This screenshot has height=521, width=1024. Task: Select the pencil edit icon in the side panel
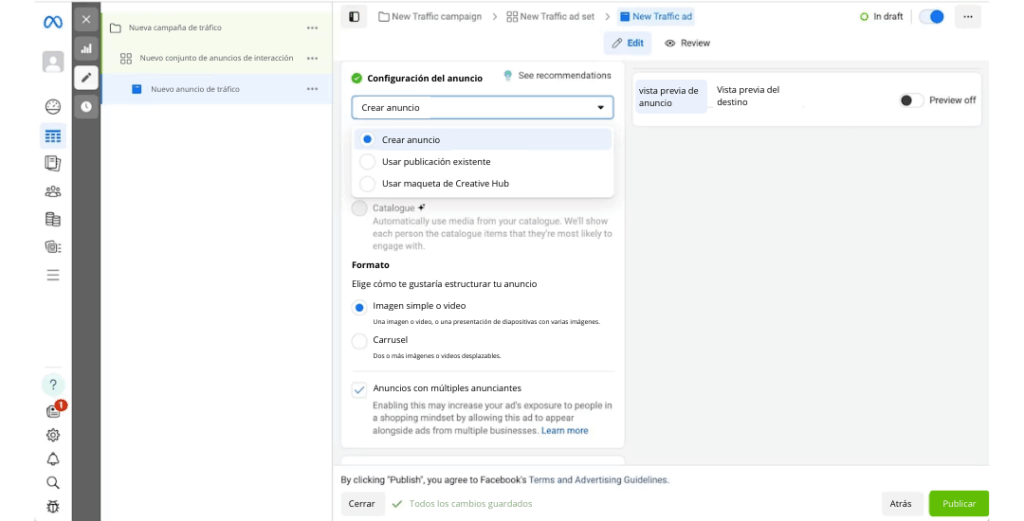(x=86, y=77)
